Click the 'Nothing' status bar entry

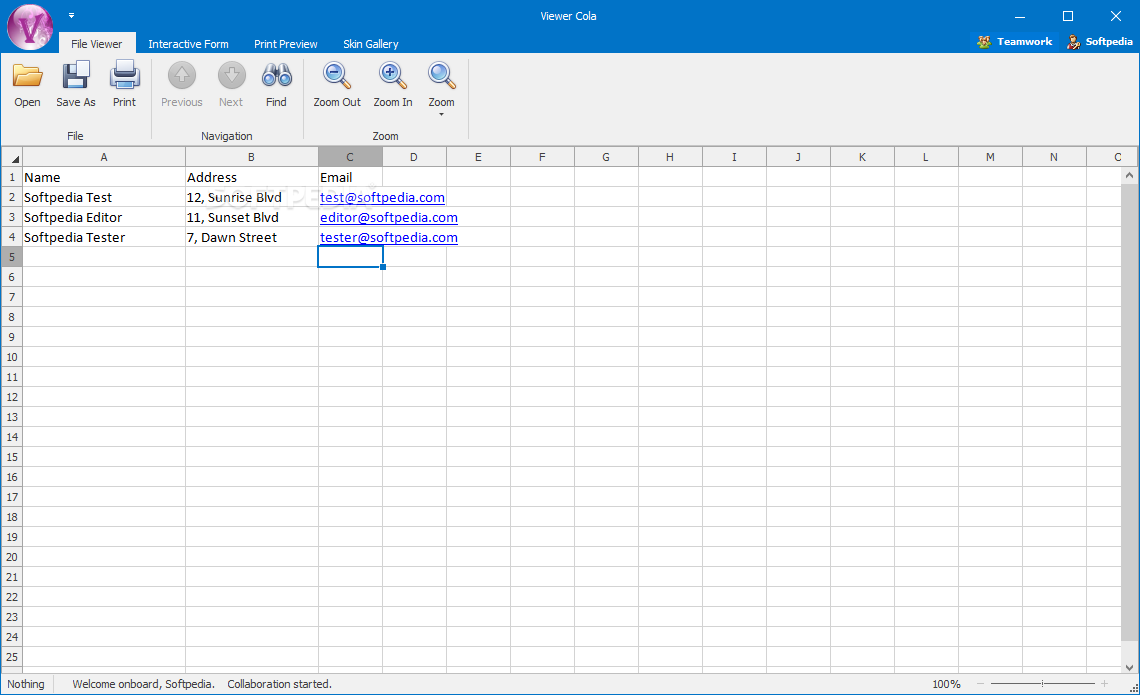(x=25, y=684)
